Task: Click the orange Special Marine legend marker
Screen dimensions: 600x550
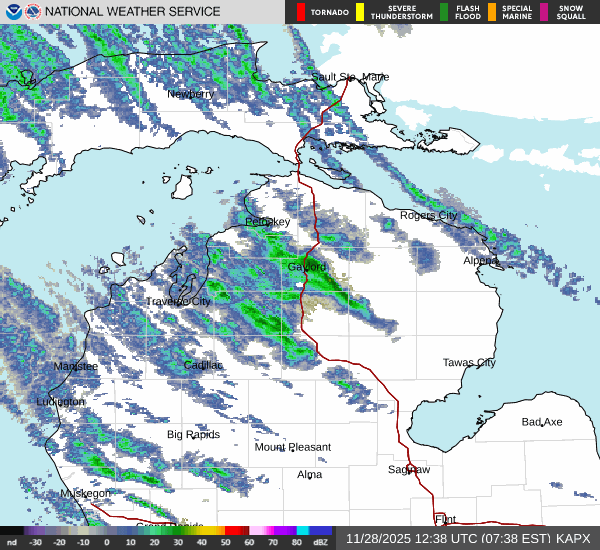Action: 493,12
